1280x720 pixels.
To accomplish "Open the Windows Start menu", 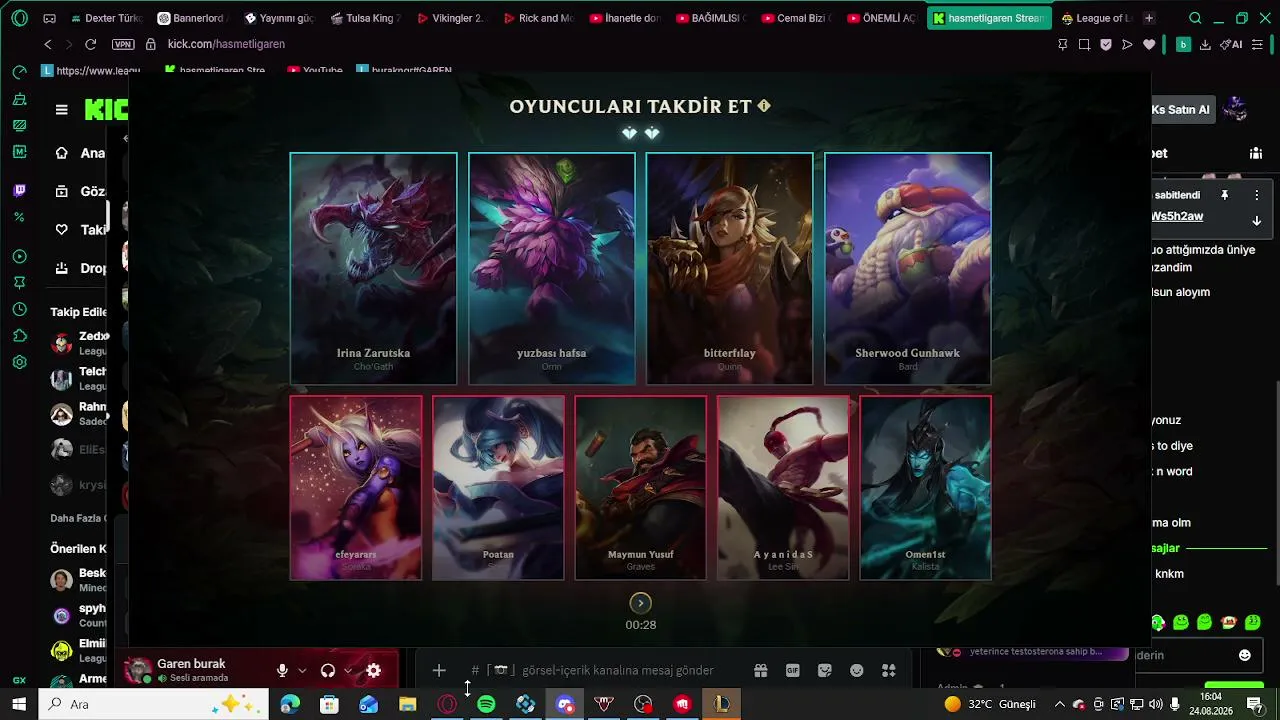I will (x=19, y=704).
